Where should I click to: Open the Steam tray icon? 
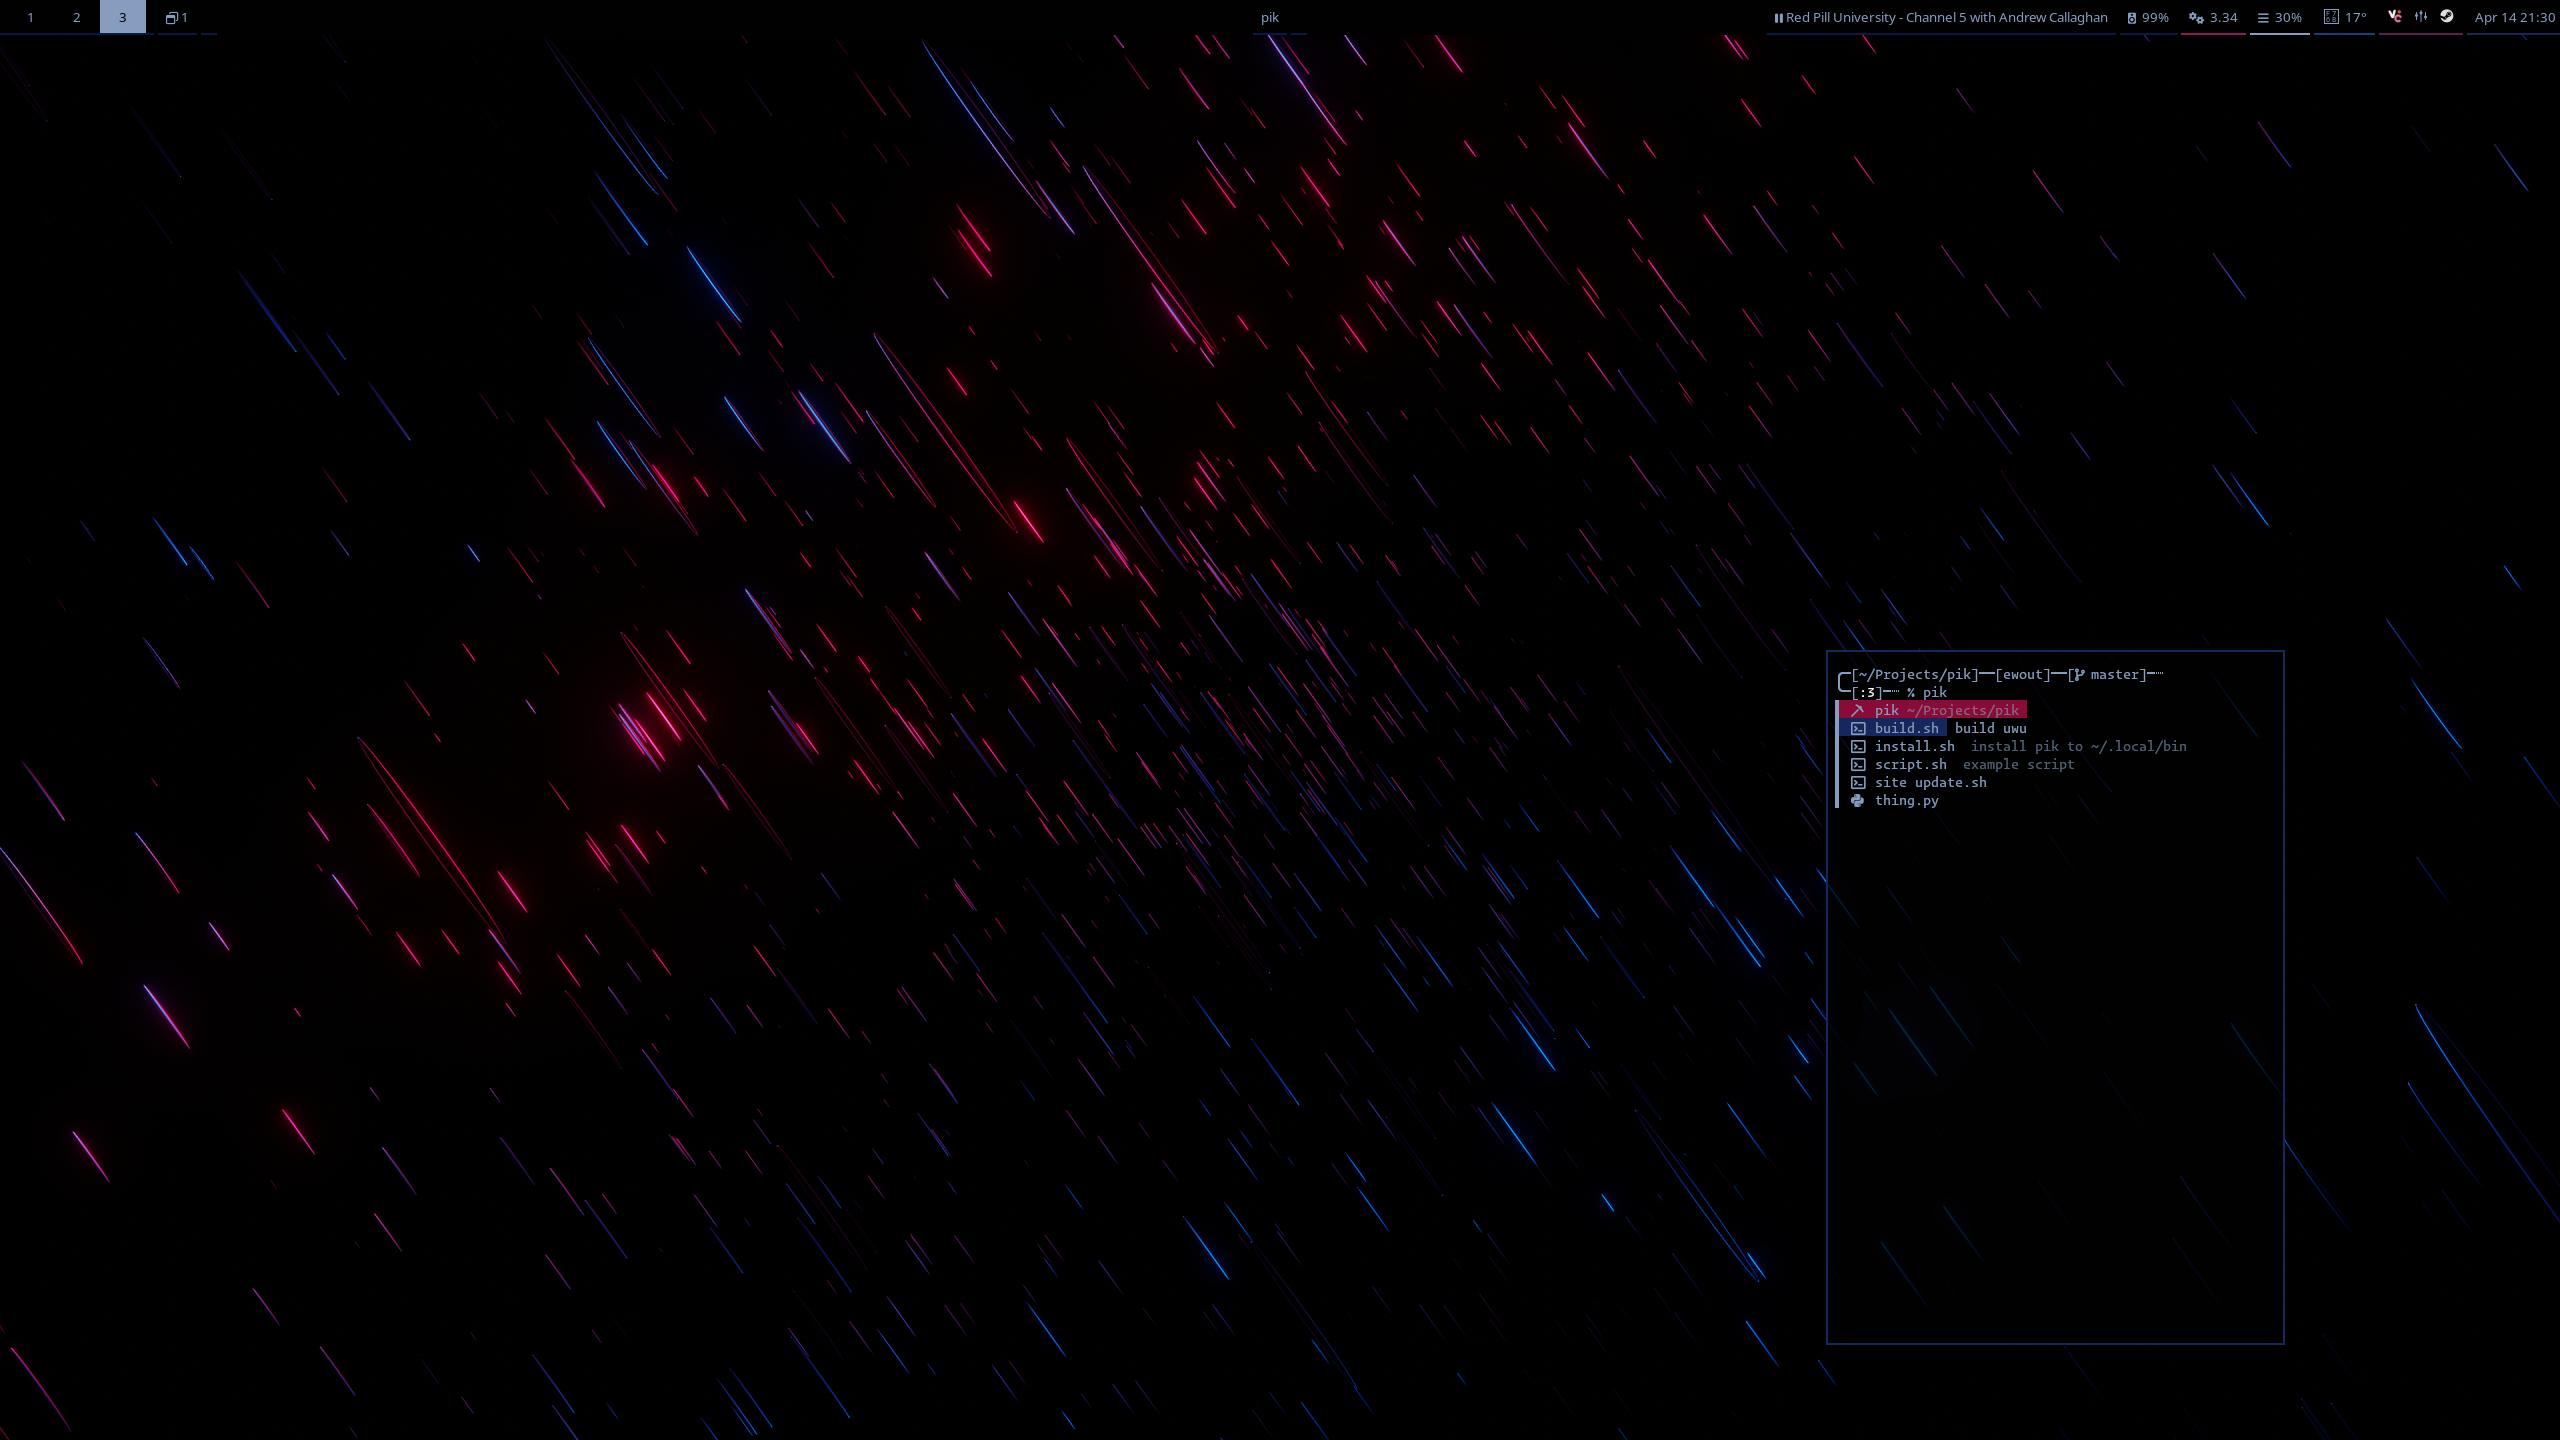[x=2447, y=16]
